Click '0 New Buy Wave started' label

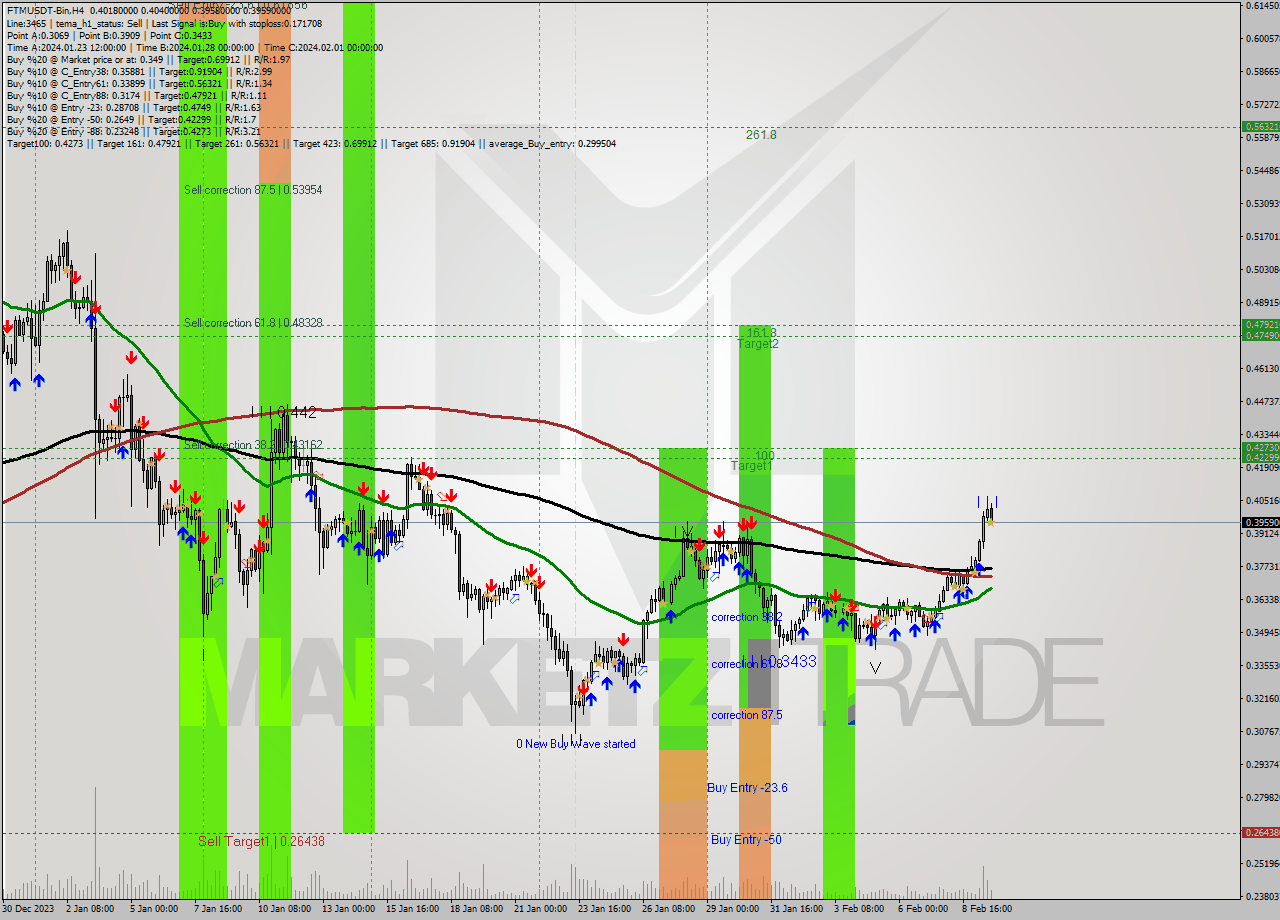tap(575, 744)
